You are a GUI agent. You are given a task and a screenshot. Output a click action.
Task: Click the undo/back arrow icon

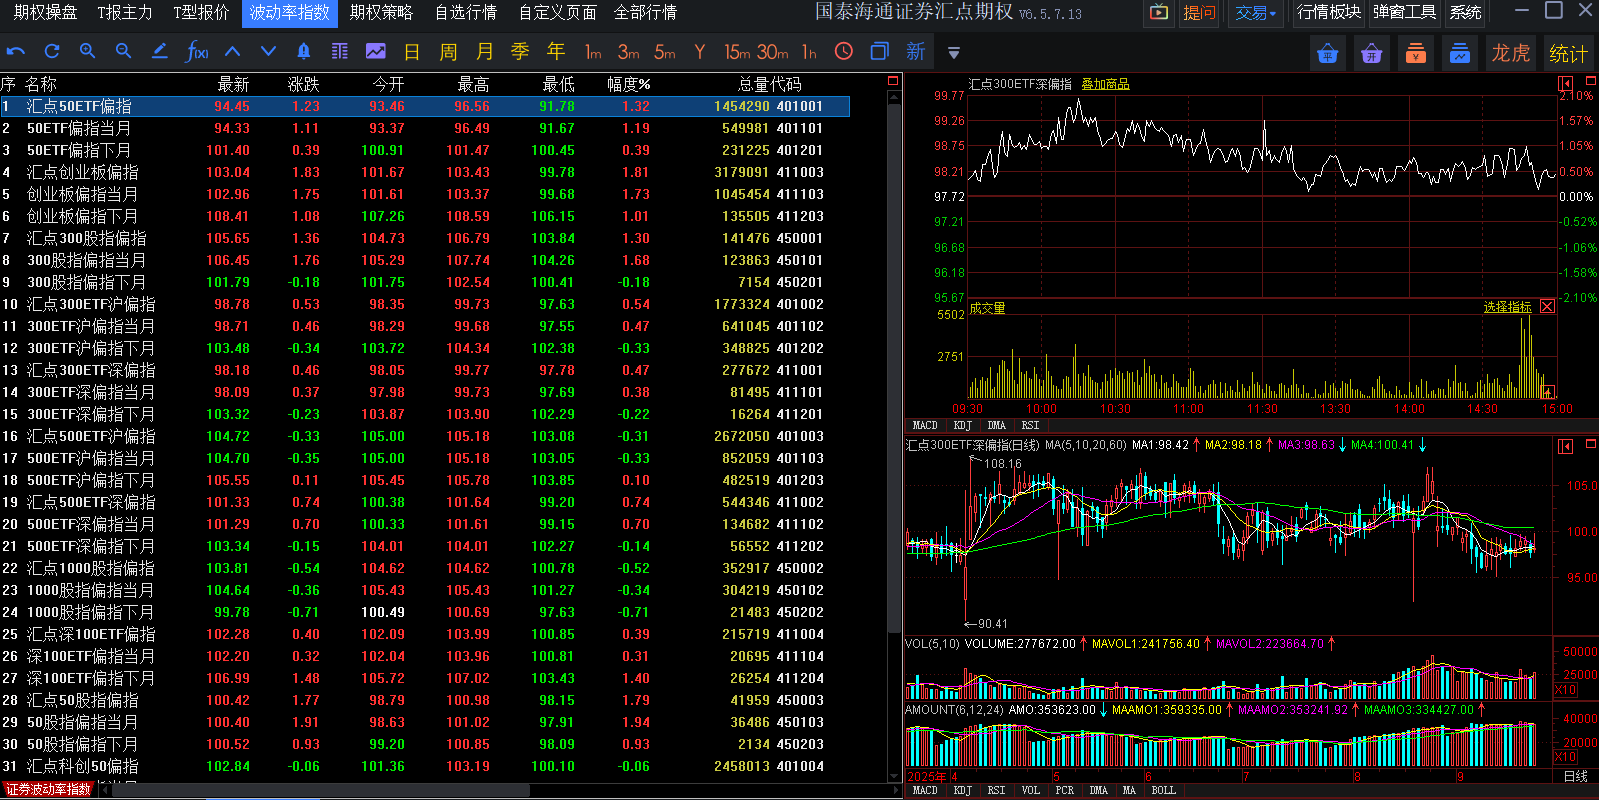pyautogui.click(x=16, y=51)
